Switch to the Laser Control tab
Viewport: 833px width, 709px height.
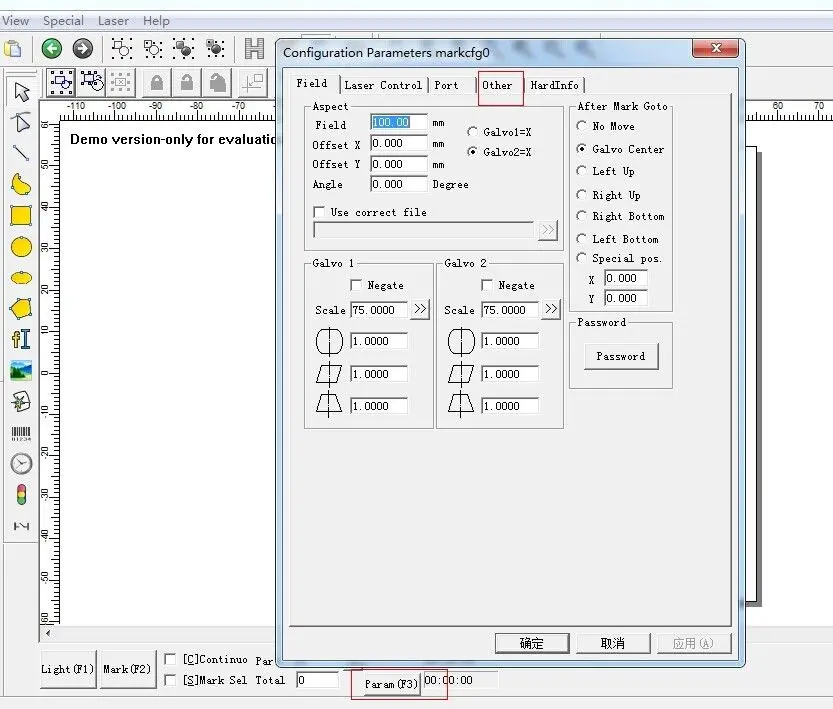tap(383, 85)
